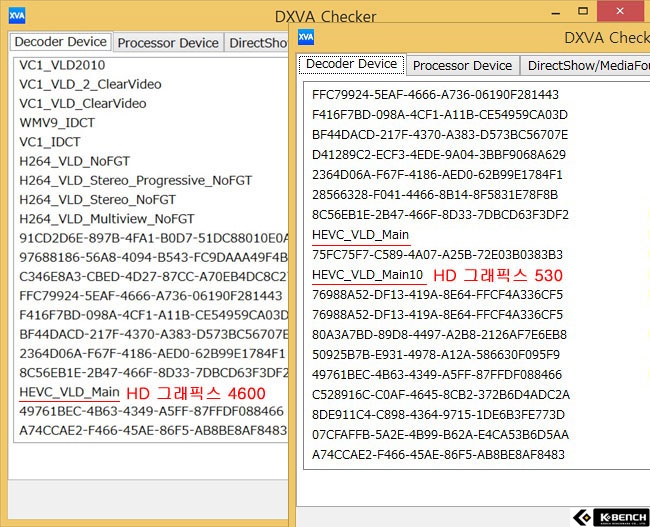
Task: Select Decoder Device tab in front window
Action: 352,64
